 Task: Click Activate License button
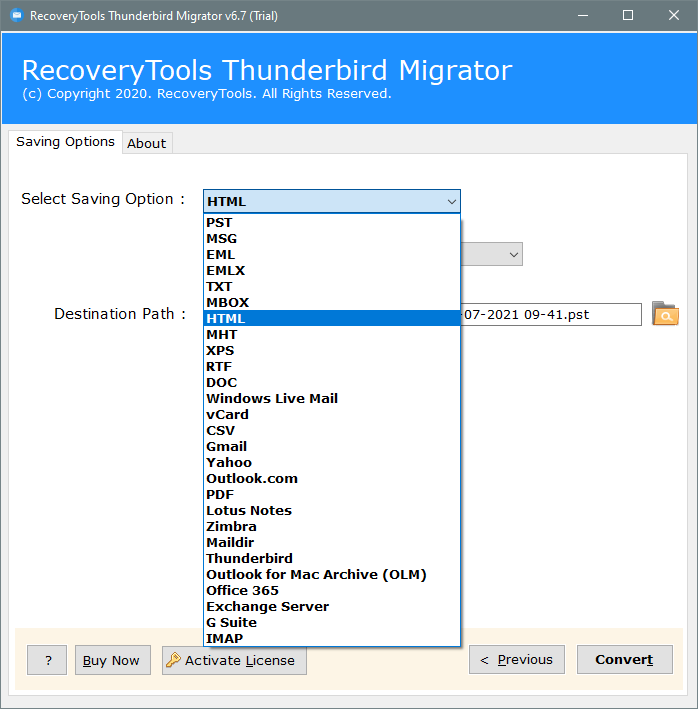(234, 660)
